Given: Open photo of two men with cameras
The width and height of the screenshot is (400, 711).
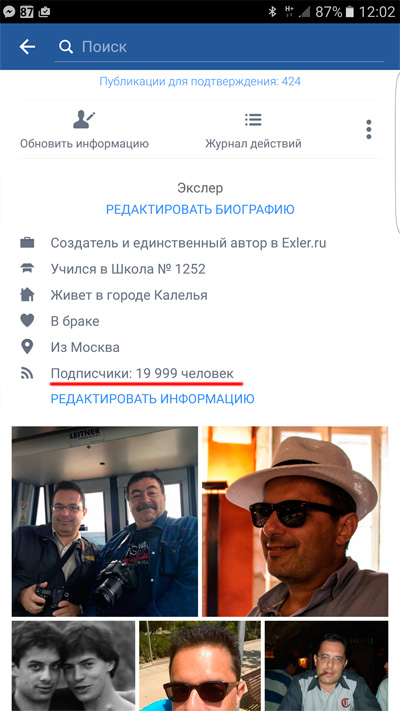Looking at the screenshot, I should pyautogui.click(x=105, y=521).
